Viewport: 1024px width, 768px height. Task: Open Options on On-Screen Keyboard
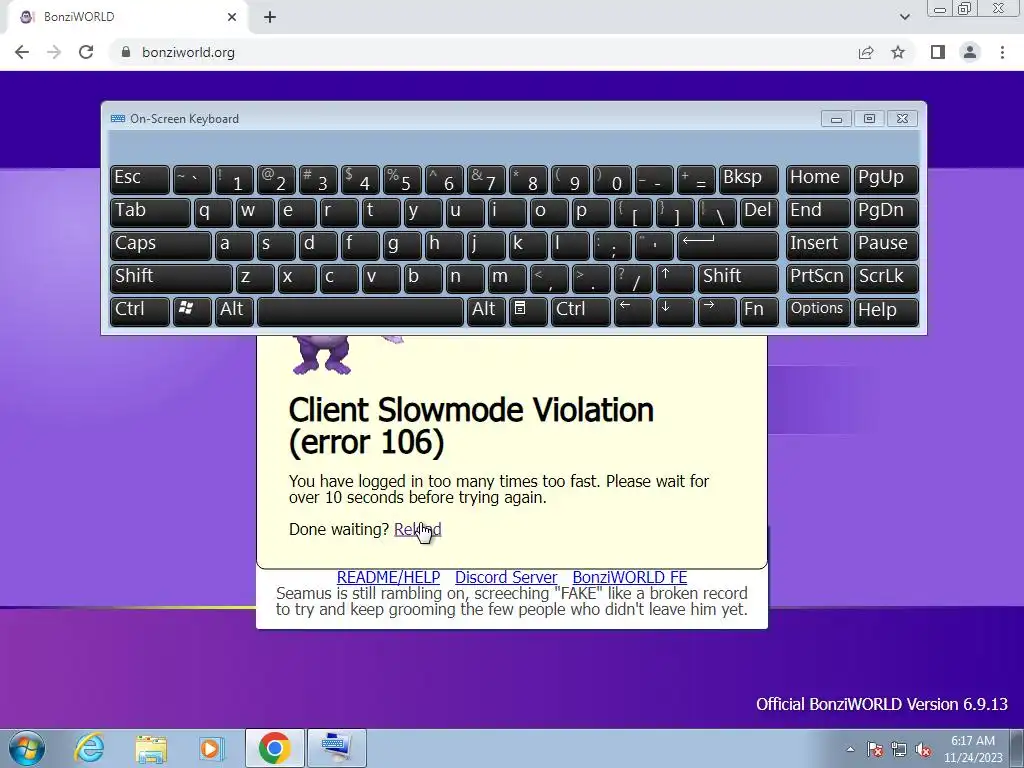818,310
